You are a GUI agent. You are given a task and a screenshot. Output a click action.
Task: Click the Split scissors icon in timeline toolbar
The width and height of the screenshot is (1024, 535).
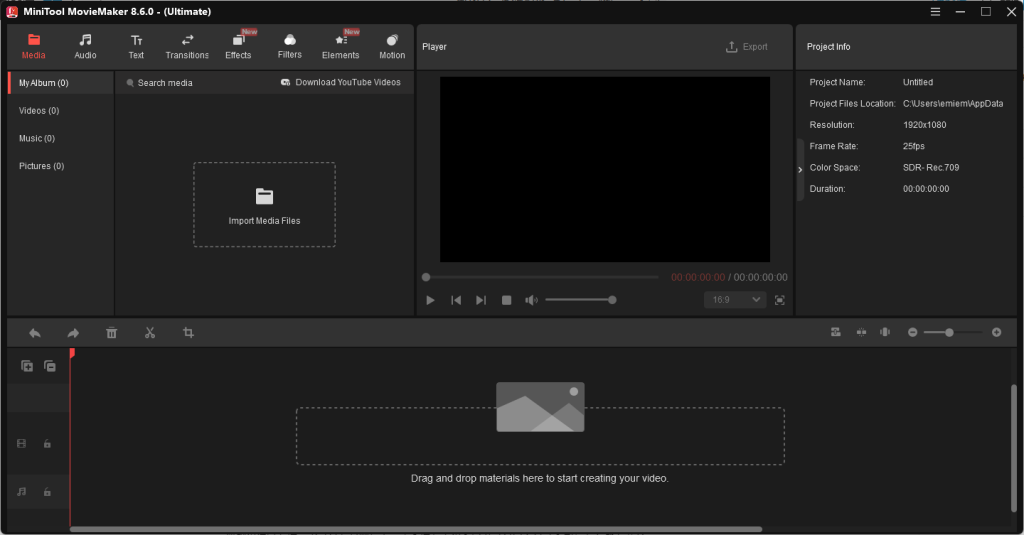[x=150, y=333]
